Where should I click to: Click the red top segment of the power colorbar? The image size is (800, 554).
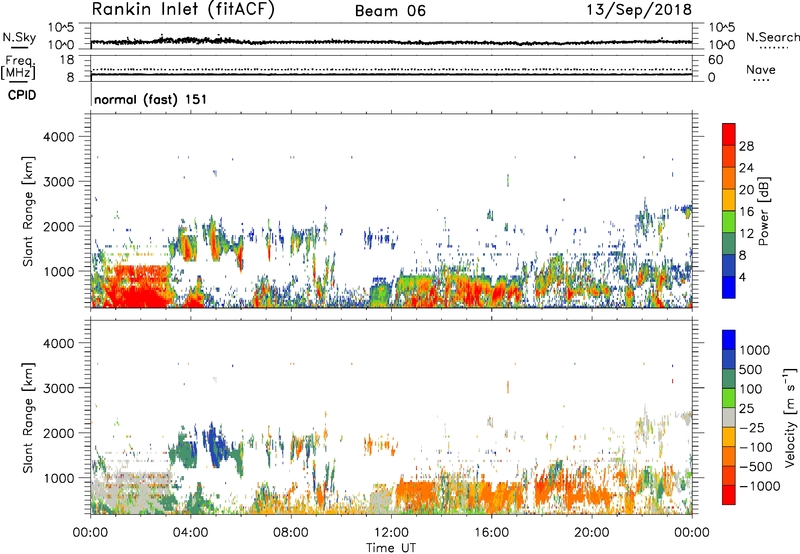[729, 134]
